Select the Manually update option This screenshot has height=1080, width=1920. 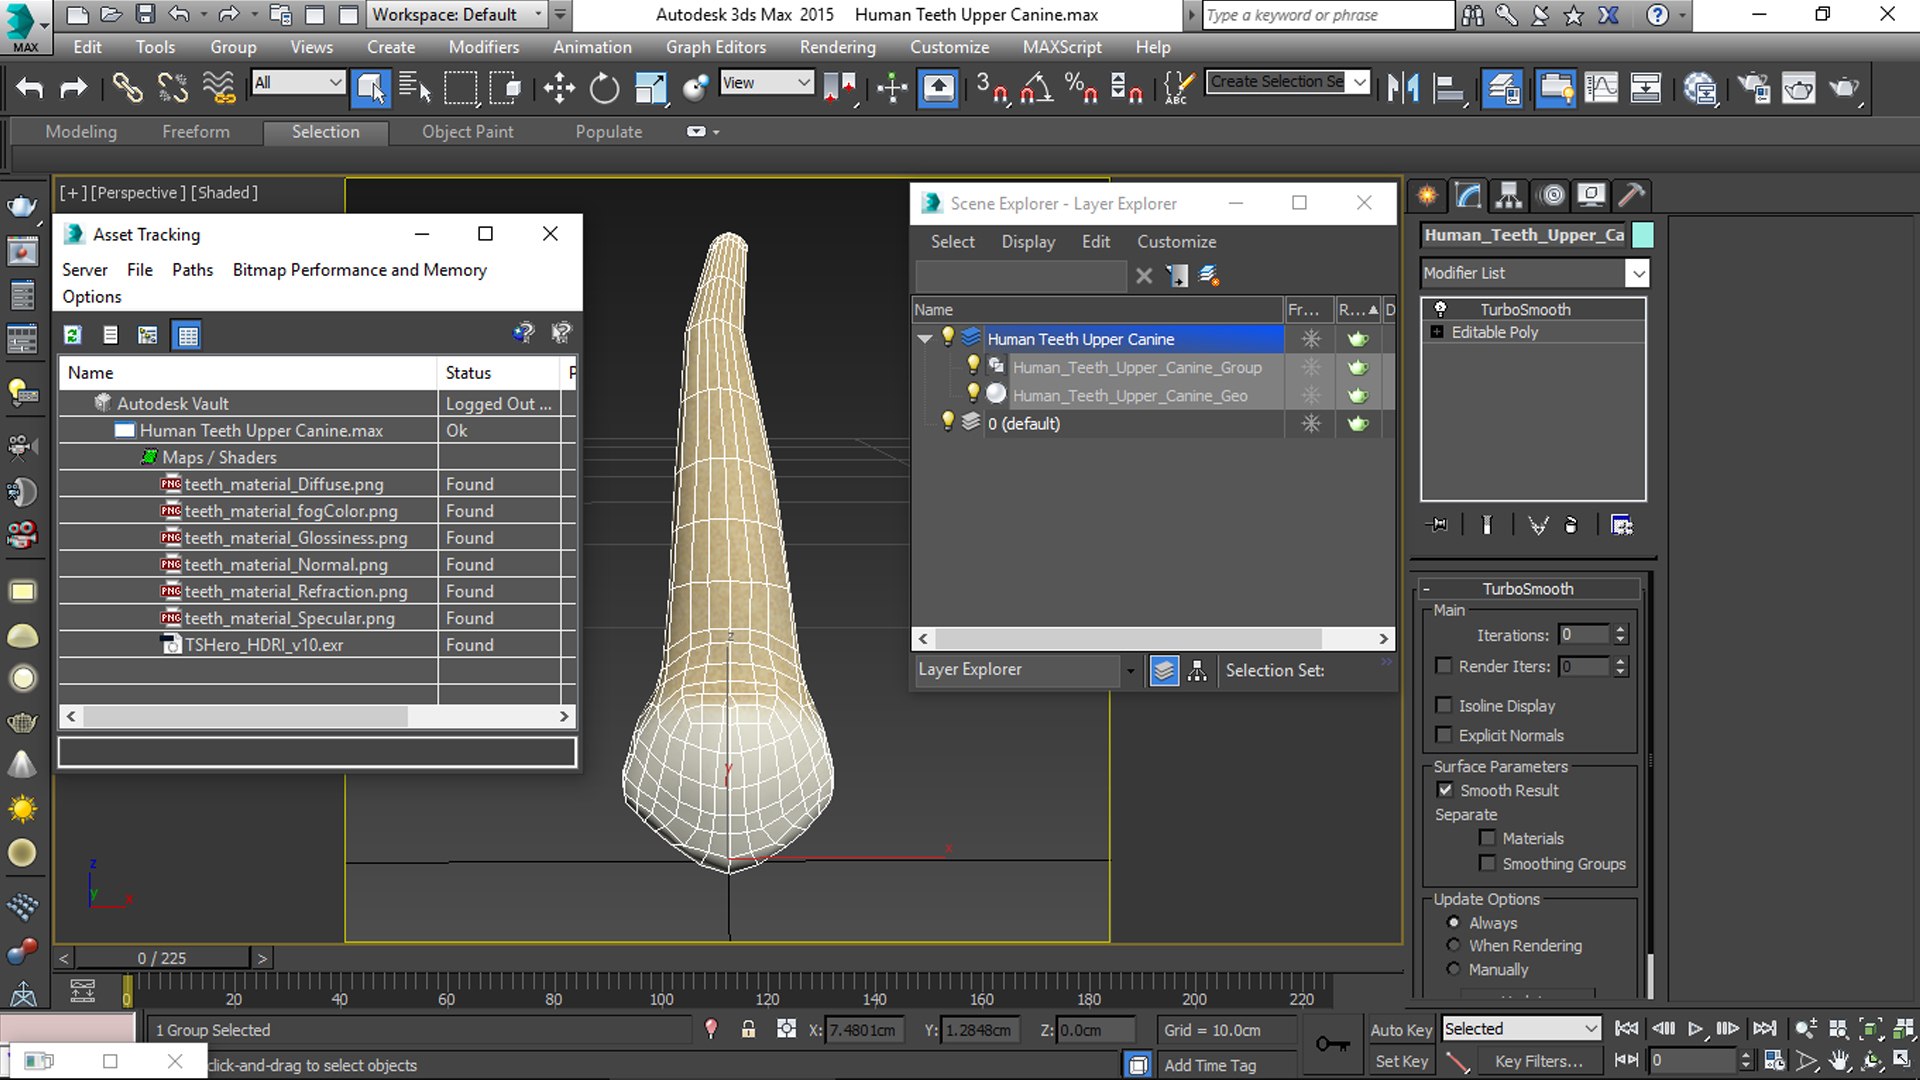click(1454, 969)
